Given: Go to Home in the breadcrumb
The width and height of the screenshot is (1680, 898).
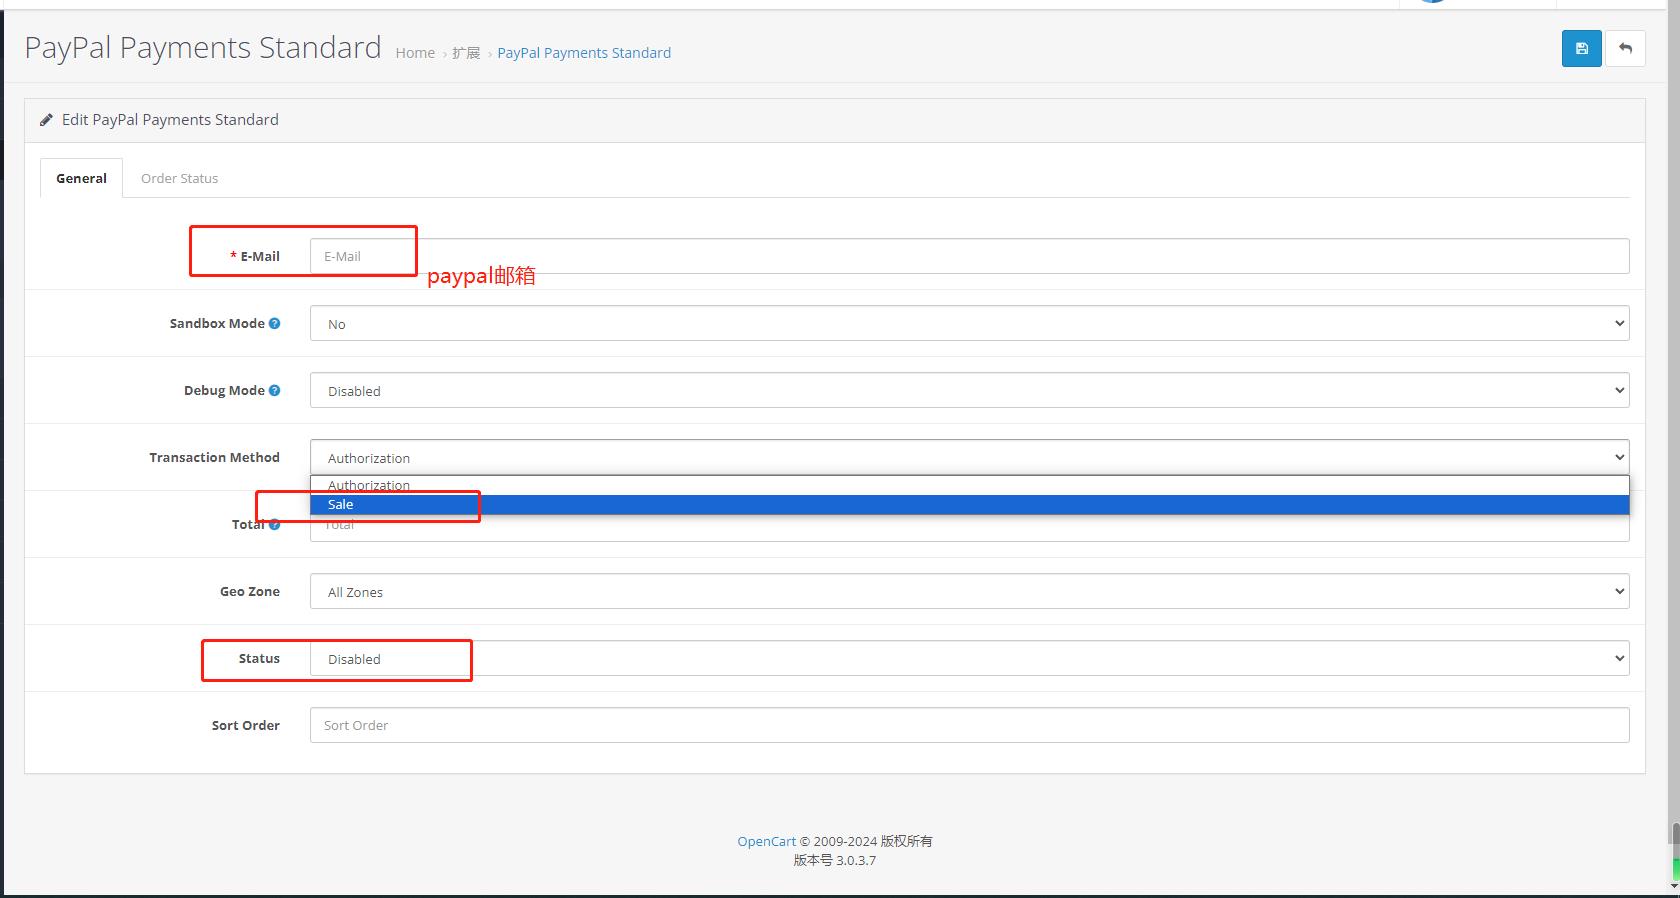Looking at the screenshot, I should 414,53.
